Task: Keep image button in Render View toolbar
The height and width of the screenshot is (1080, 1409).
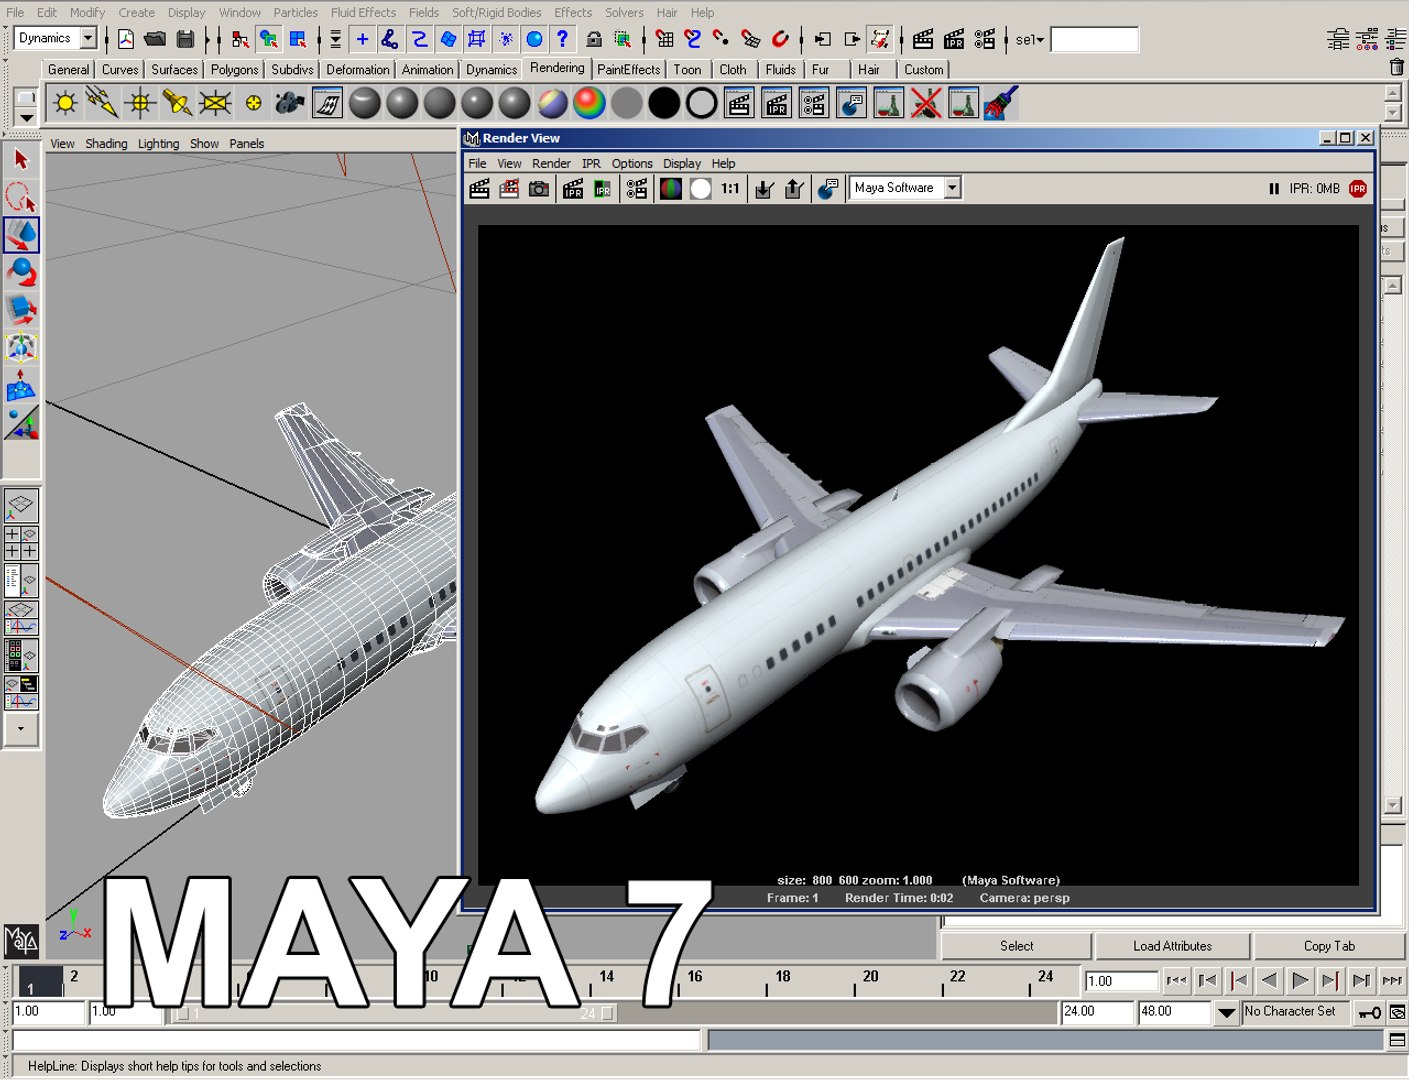Action: point(765,189)
